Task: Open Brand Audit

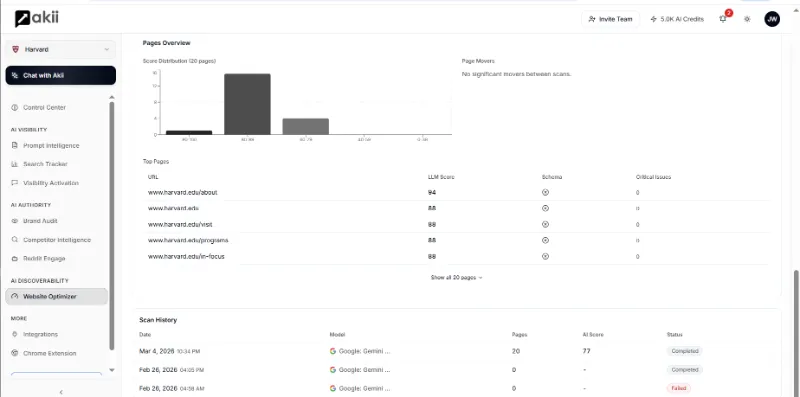Action: pos(40,221)
